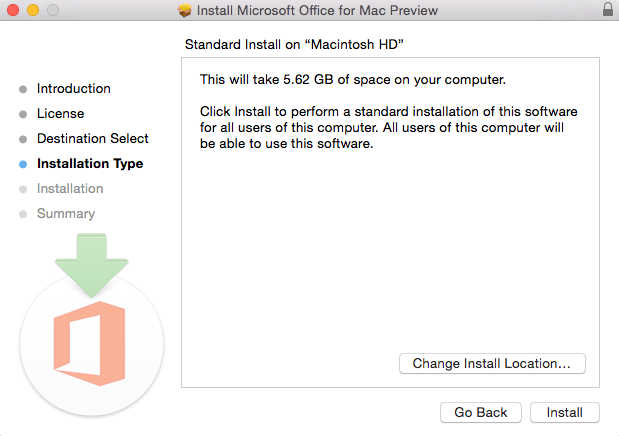
Task: Close the installer window
Action: (12, 11)
